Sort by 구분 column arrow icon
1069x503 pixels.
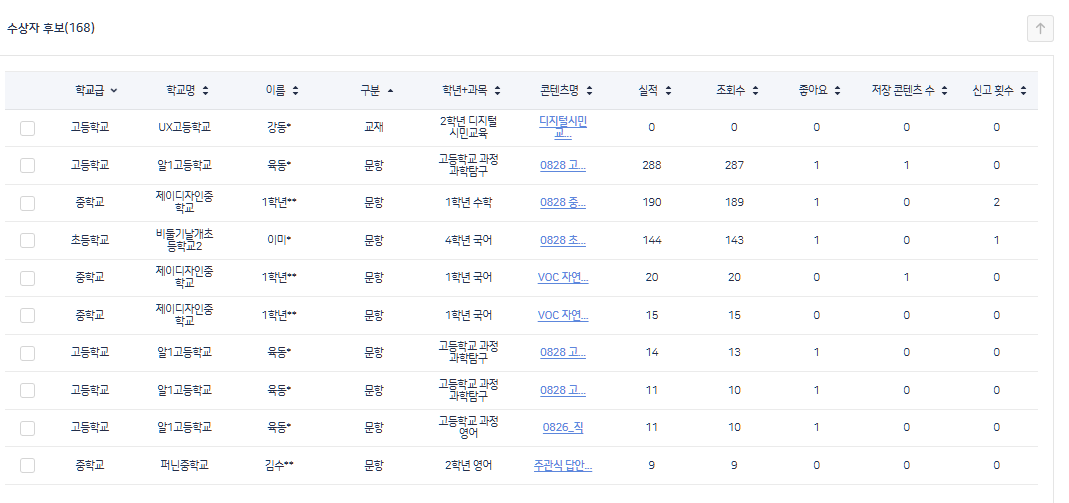pyautogui.click(x=390, y=91)
